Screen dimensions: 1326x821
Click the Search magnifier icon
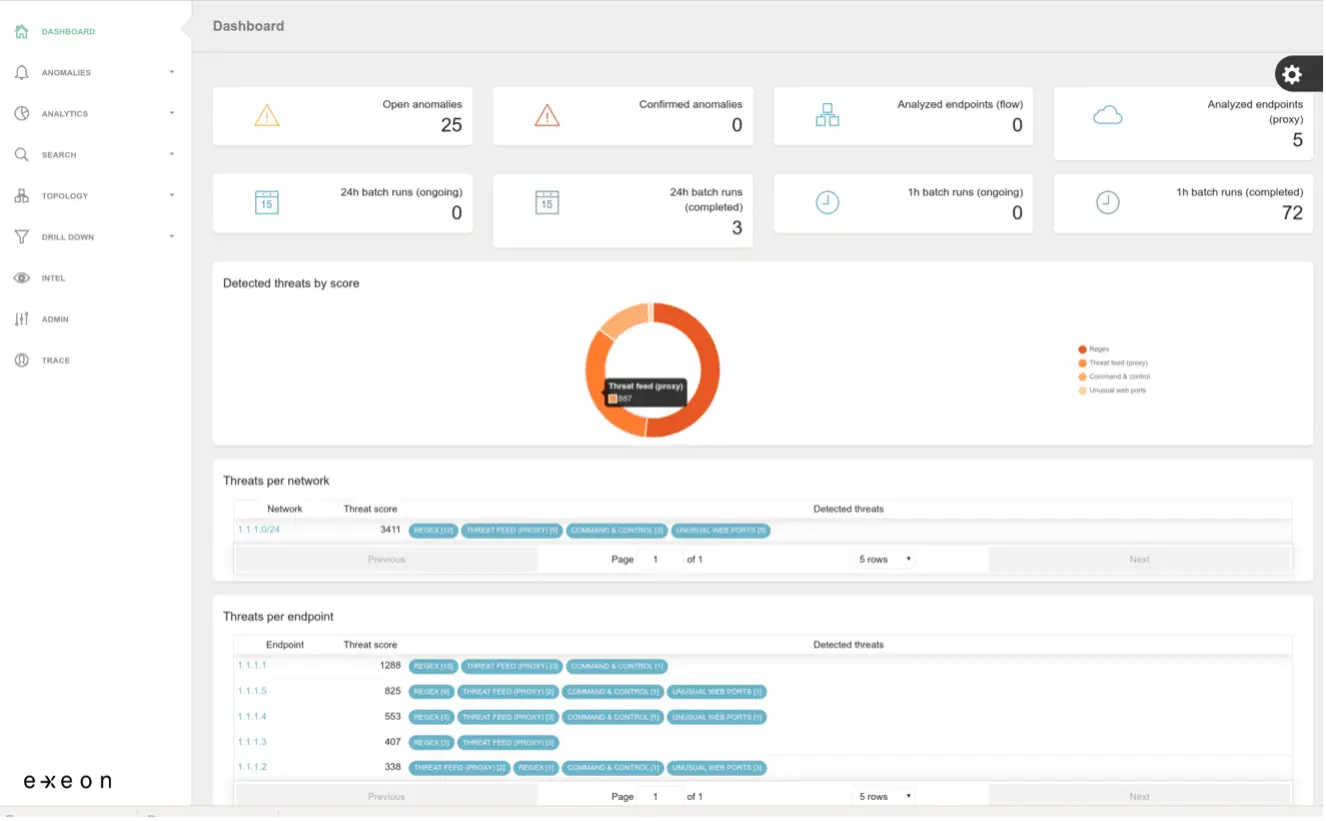(x=21, y=155)
